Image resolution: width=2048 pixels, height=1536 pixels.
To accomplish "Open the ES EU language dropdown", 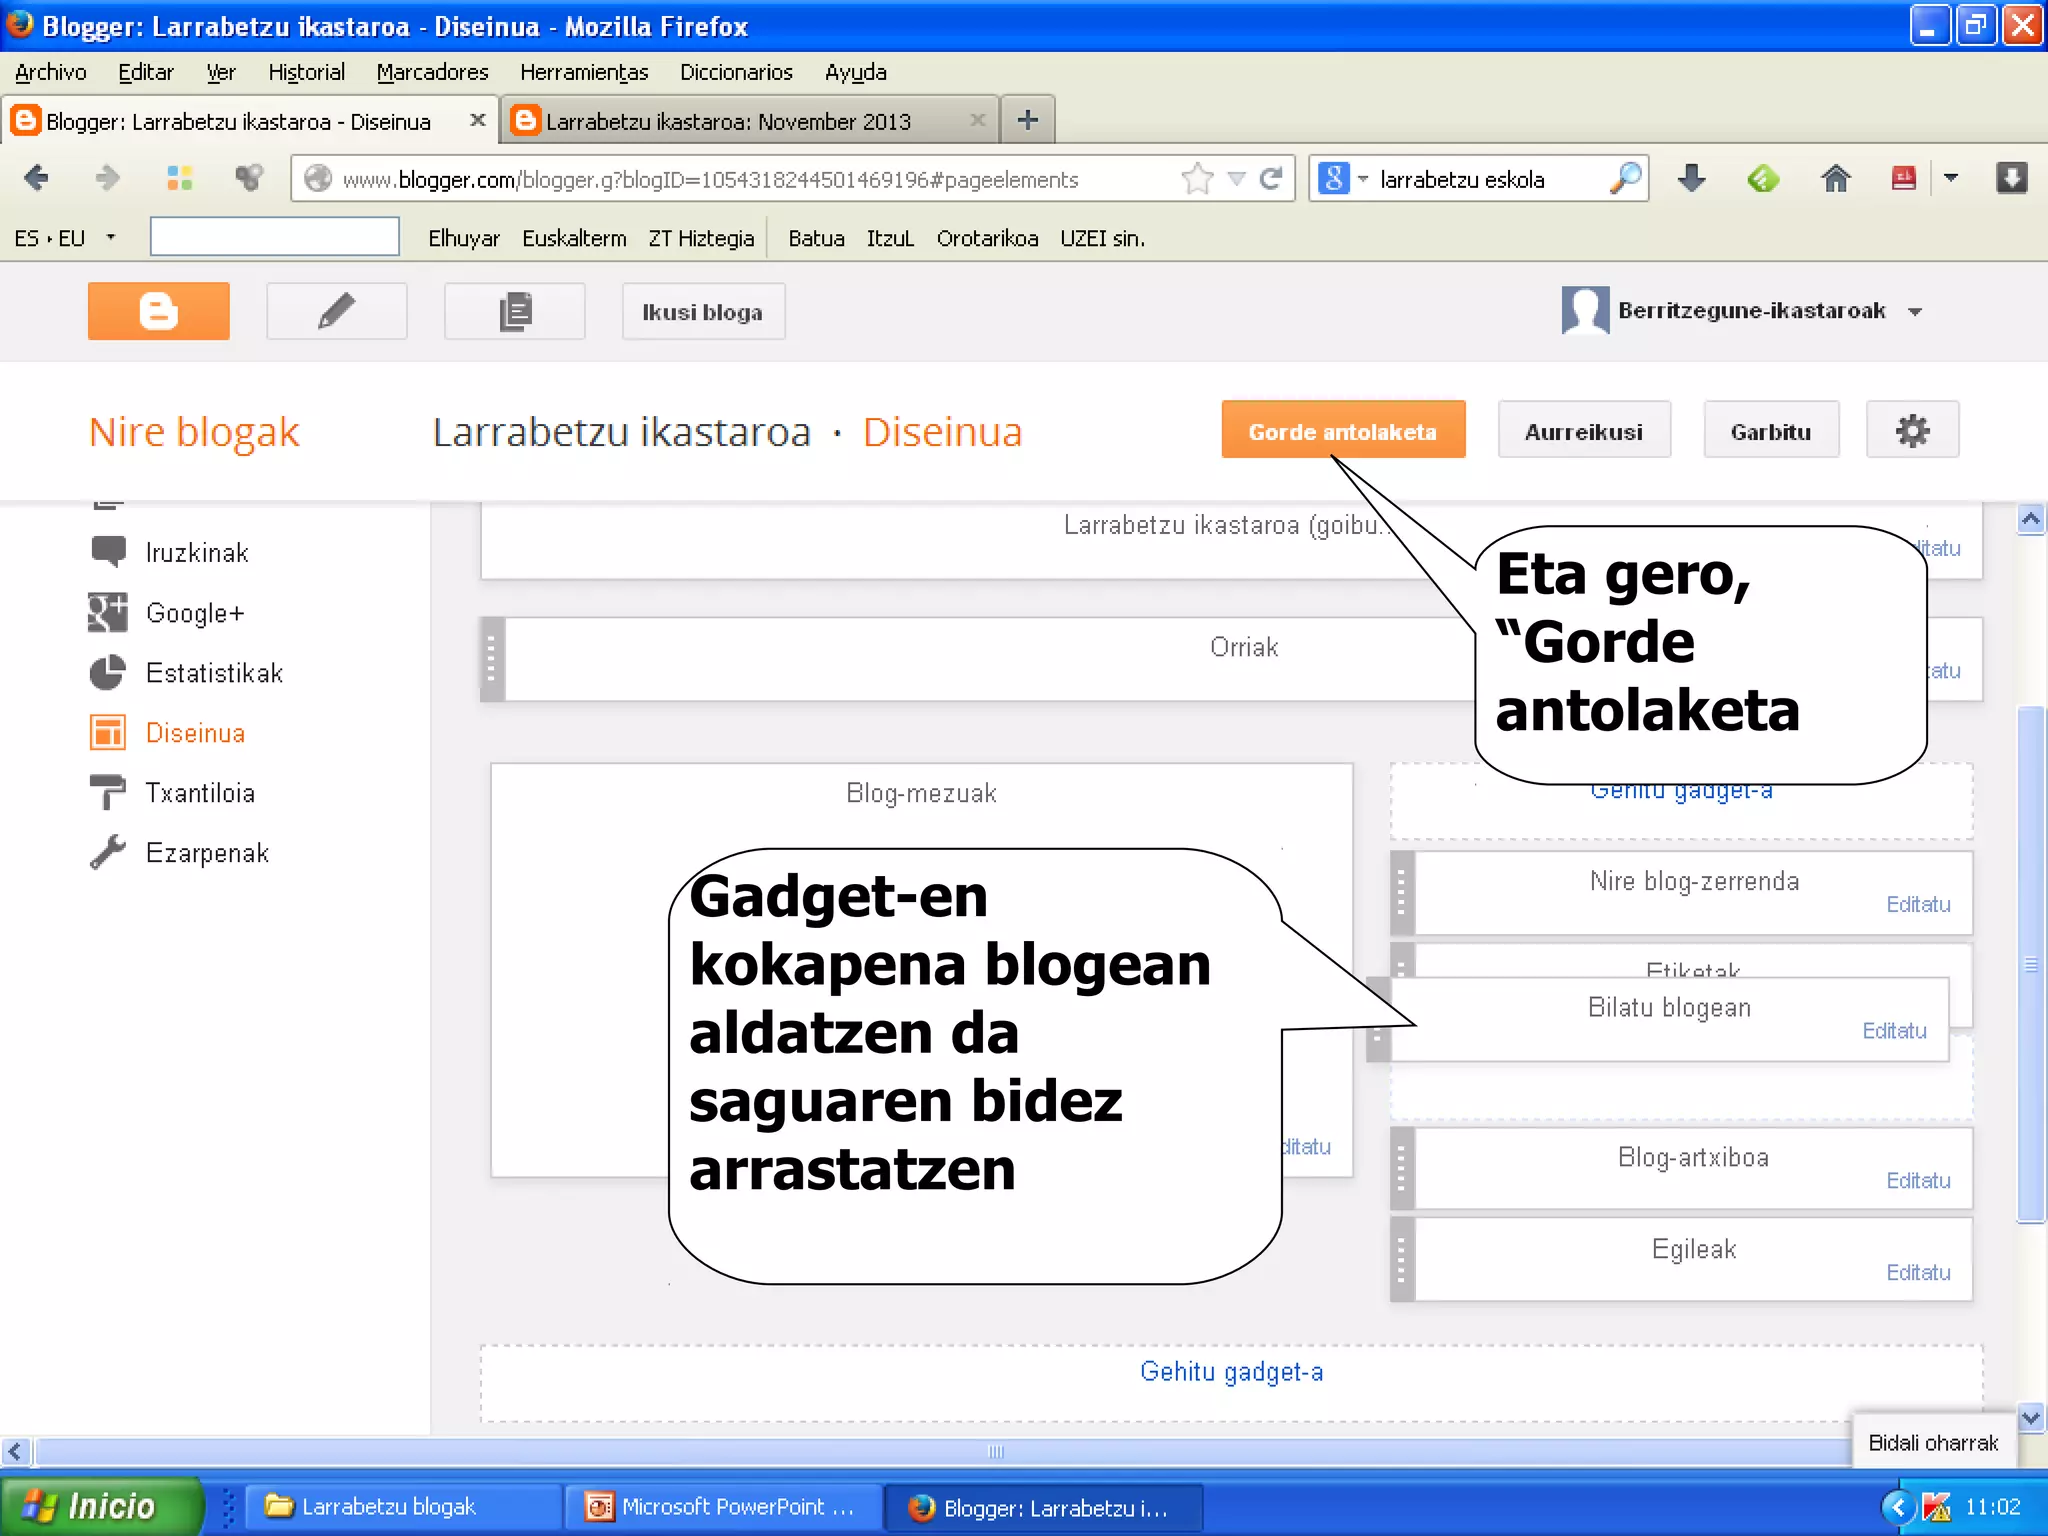I will tap(110, 238).
